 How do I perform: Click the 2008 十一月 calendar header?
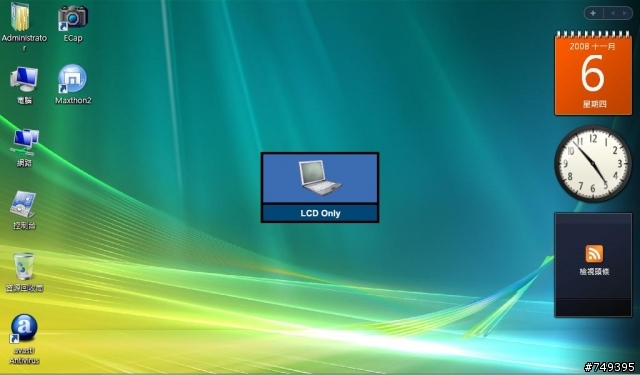(592, 47)
